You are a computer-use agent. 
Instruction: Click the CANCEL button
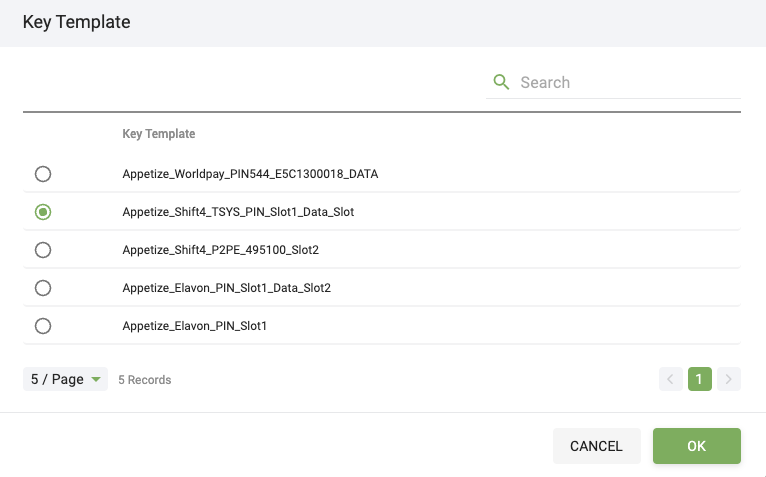596,446
